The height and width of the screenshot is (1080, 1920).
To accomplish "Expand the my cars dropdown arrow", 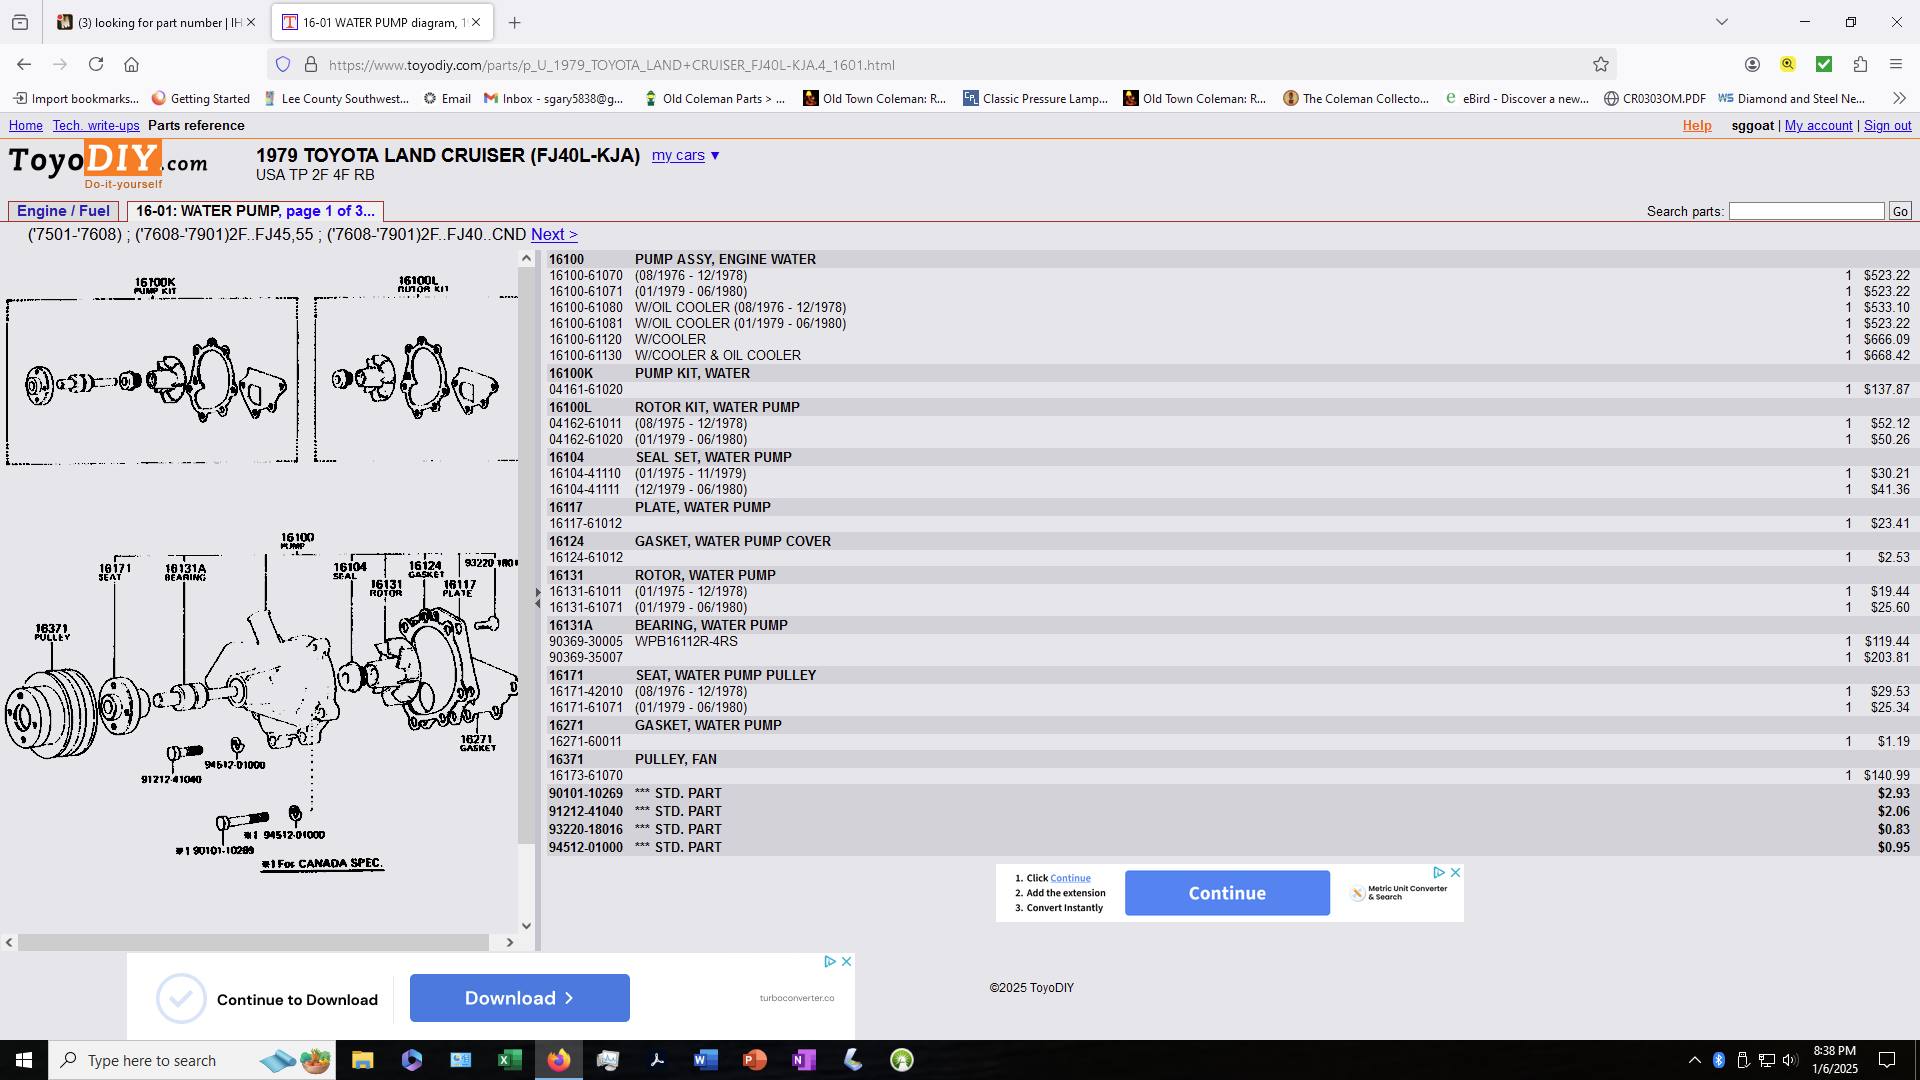I will [x=715, y=156].
